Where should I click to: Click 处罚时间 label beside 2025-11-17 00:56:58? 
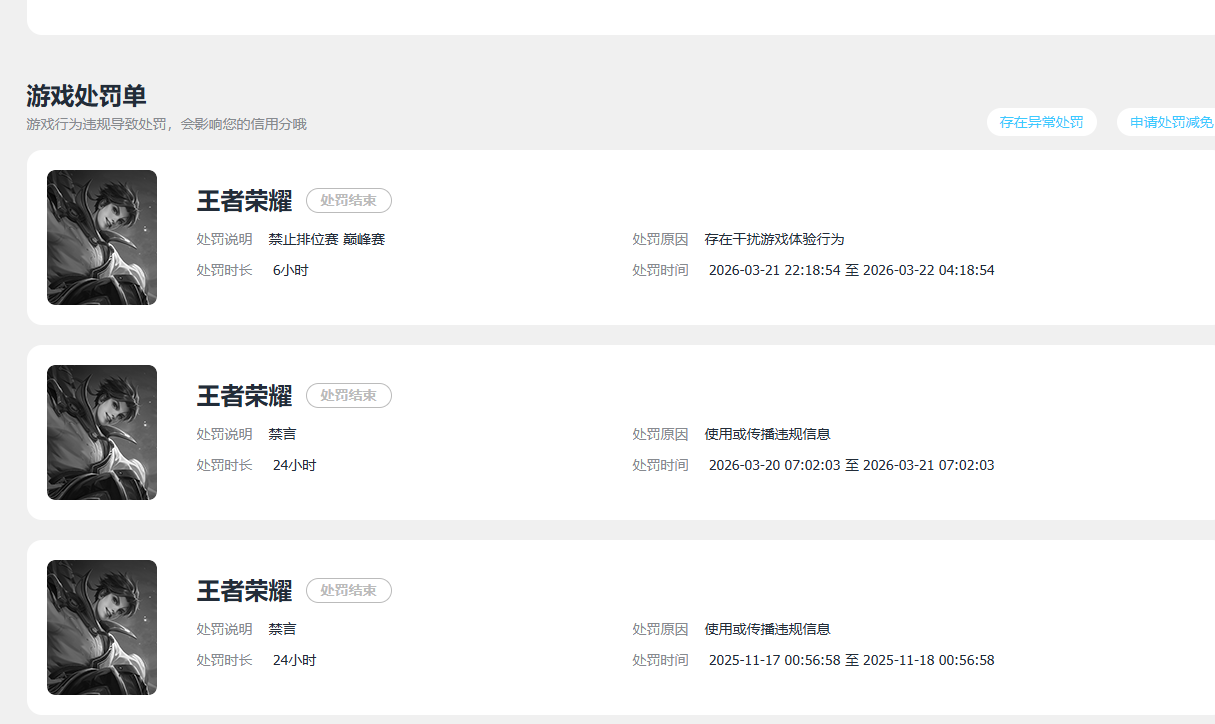(660, 660)
